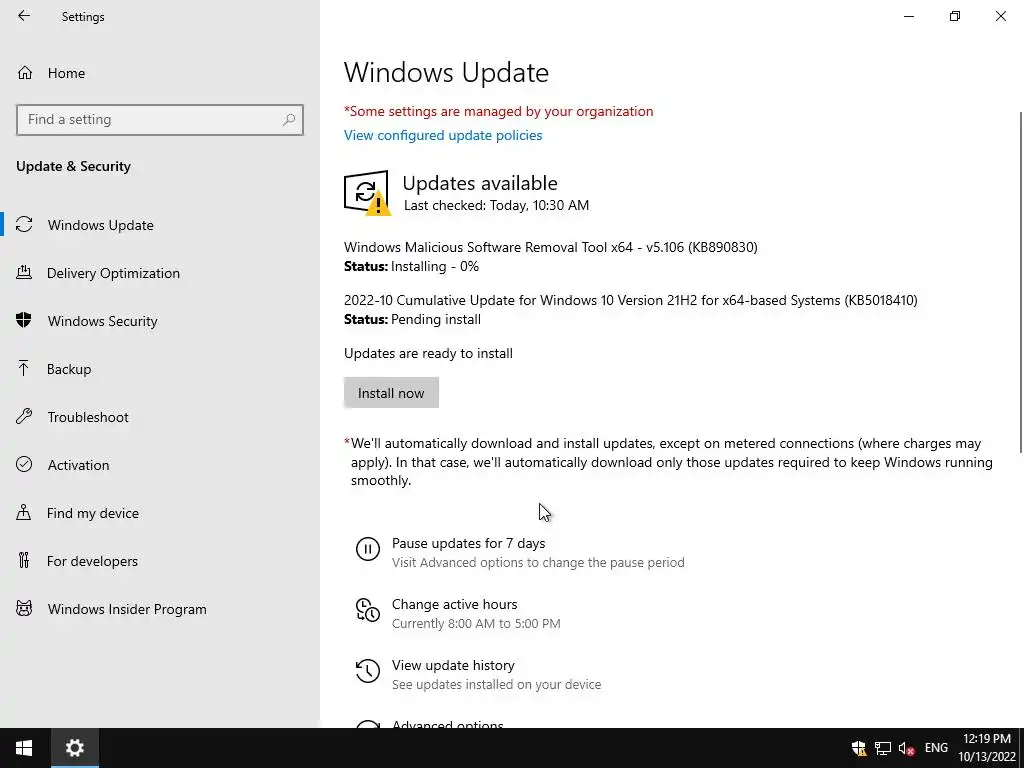Open Change active hours option
This screenshot has width=1024, height=768.
pos(455,604)
